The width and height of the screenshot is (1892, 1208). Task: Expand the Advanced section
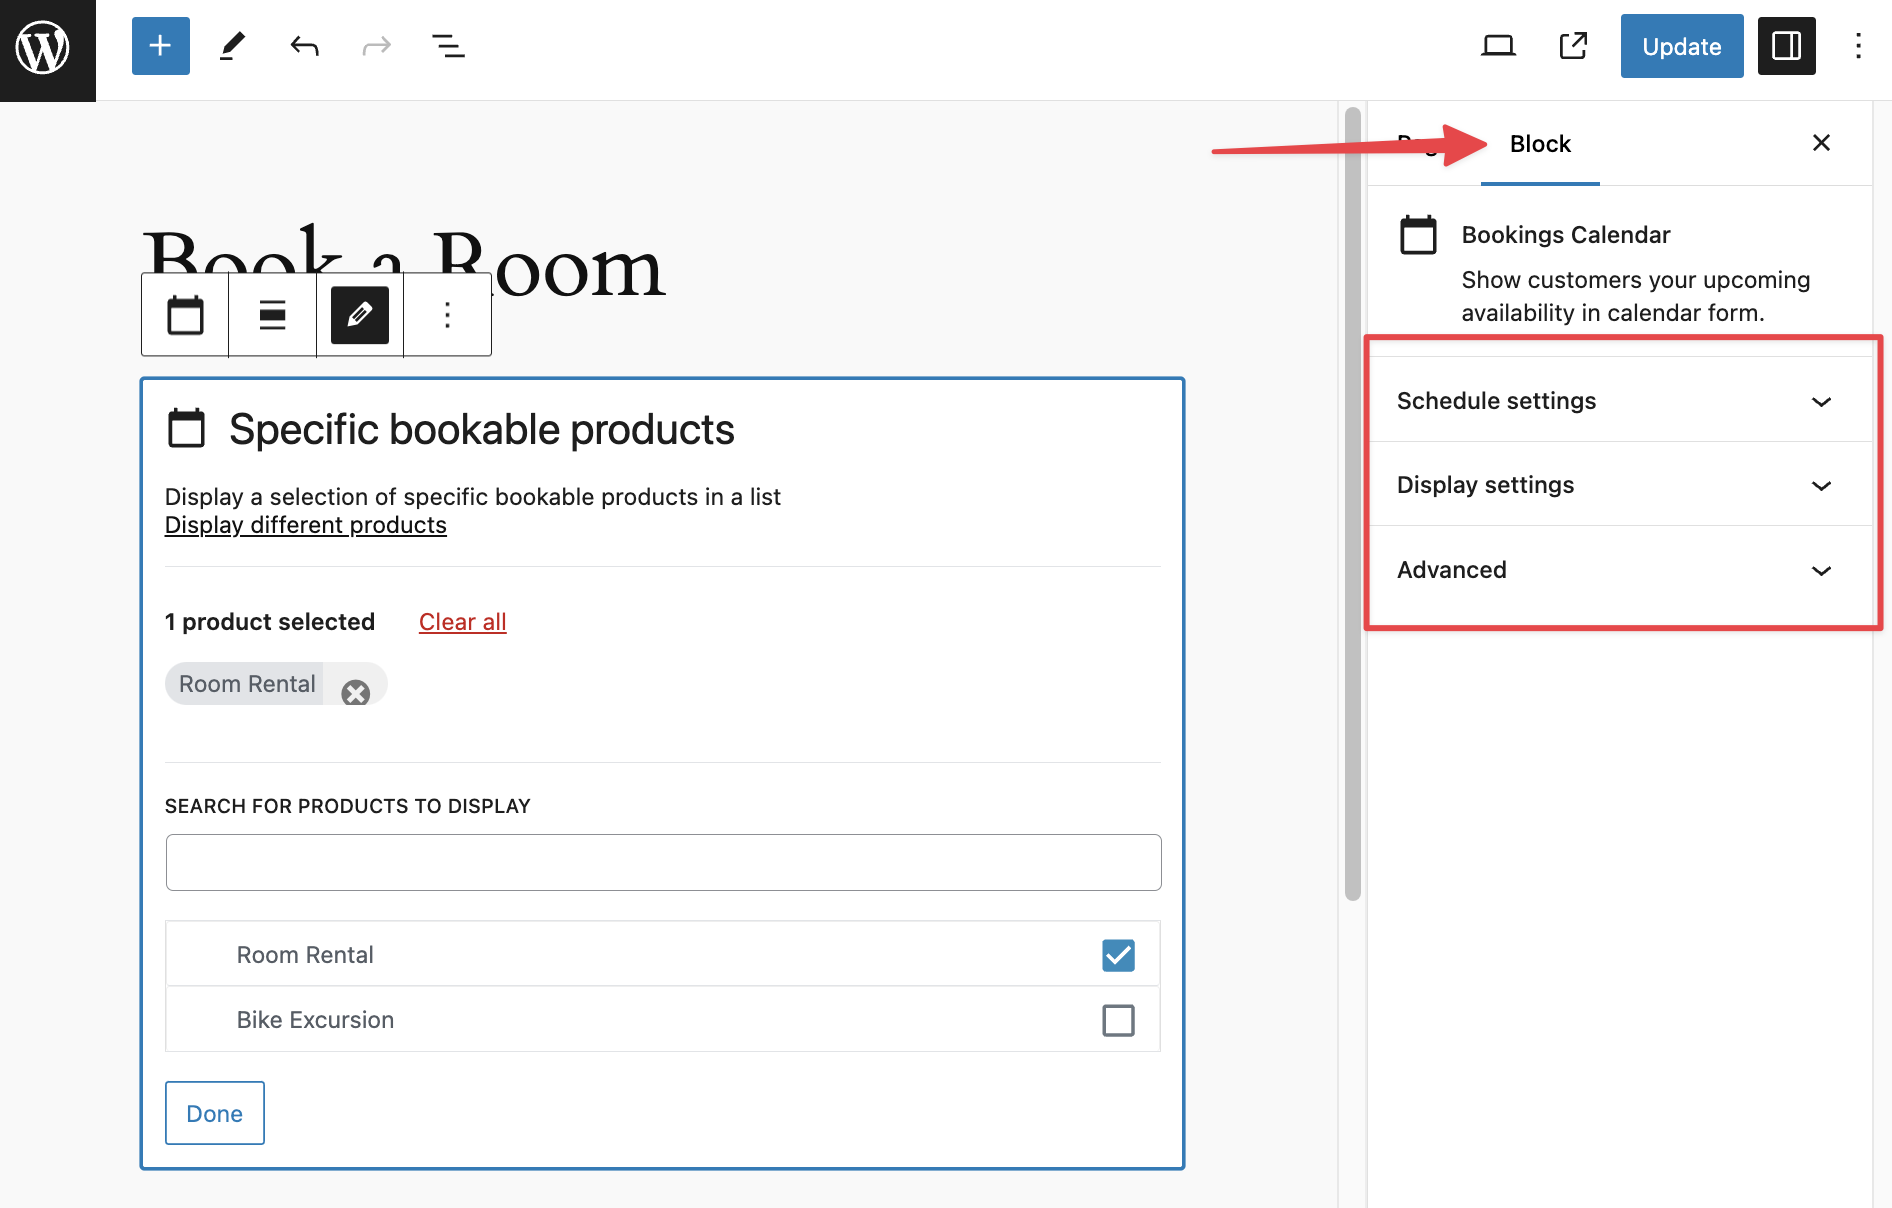[1620, 570]
